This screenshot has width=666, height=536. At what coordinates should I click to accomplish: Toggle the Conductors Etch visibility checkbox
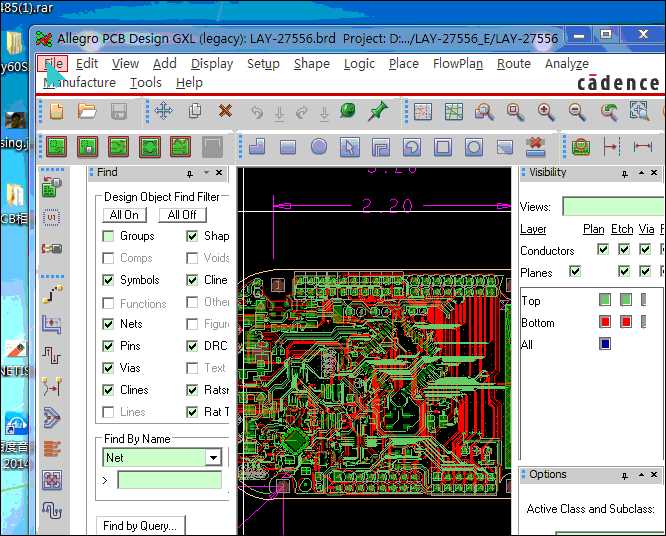click(624, 249)
